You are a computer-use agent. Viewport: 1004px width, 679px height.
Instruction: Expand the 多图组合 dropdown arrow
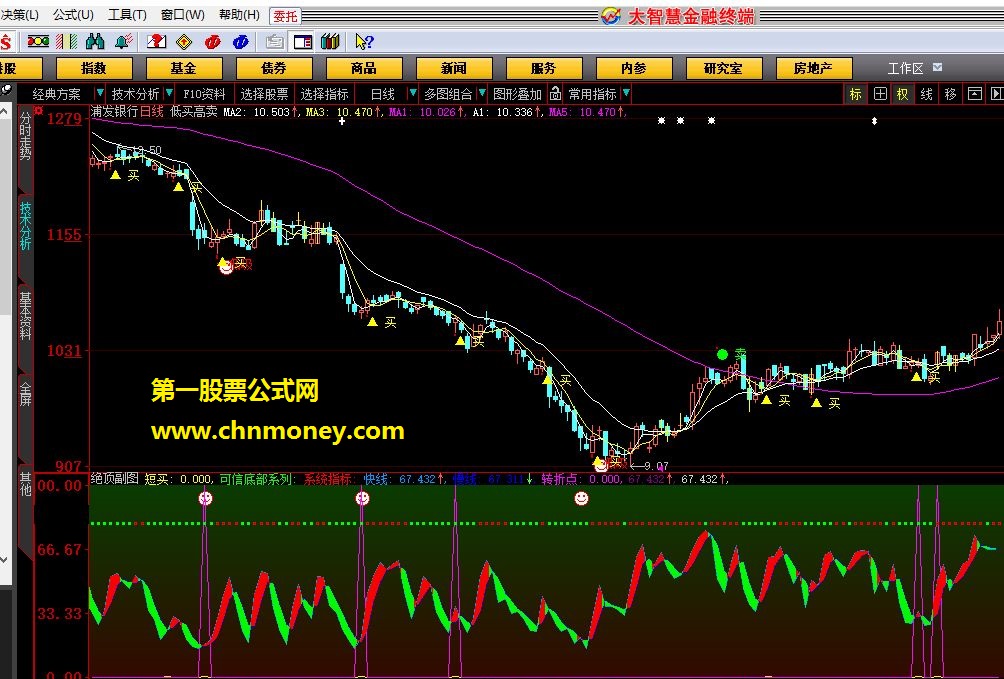(x=483, y=94)
